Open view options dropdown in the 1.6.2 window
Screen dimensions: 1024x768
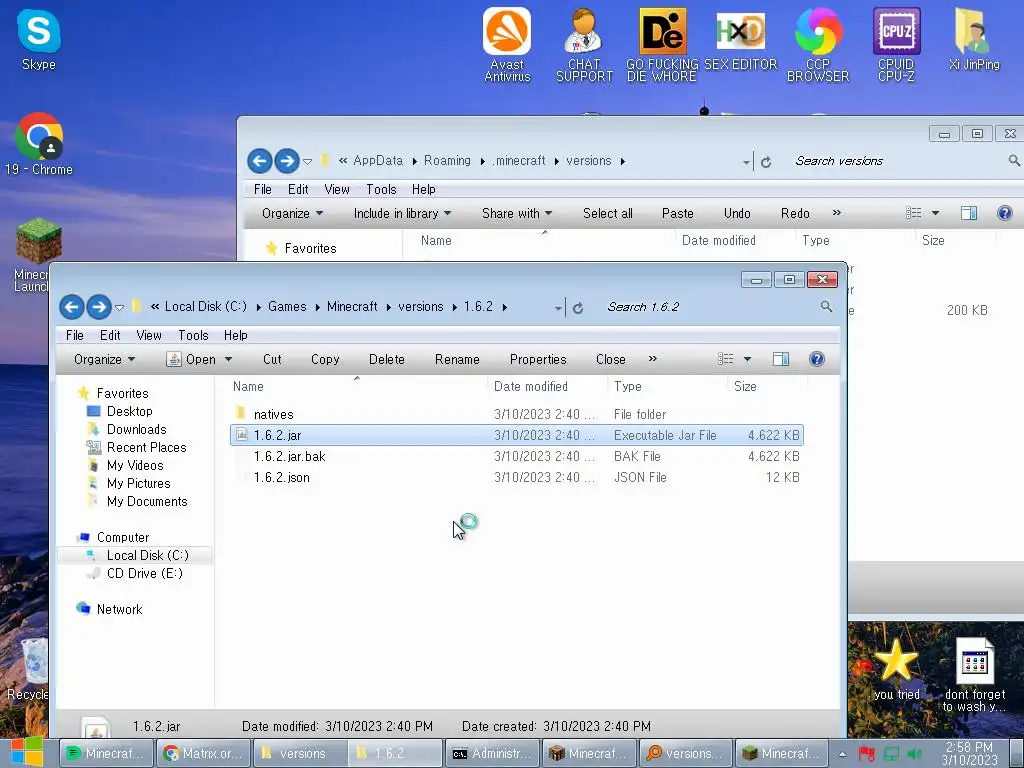coord(747,359)
